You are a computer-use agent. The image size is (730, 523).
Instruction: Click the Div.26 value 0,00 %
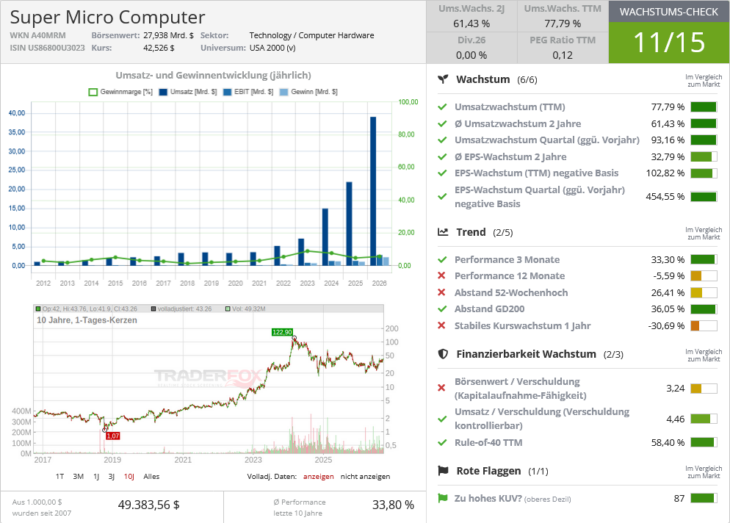tap(471, 55)
